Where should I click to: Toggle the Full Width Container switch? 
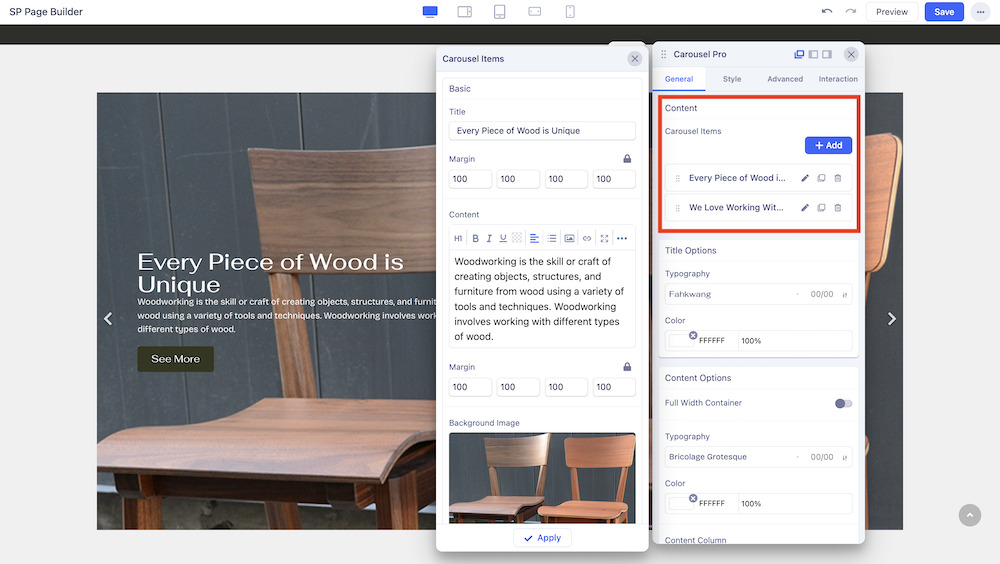click(x=843, y=403)
